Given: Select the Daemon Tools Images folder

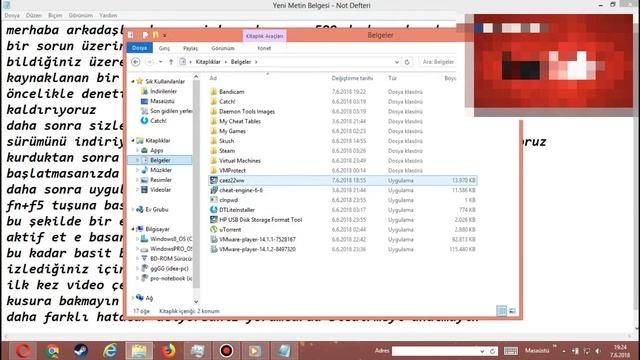Looking at the screenshot, I should click(247, 111).
